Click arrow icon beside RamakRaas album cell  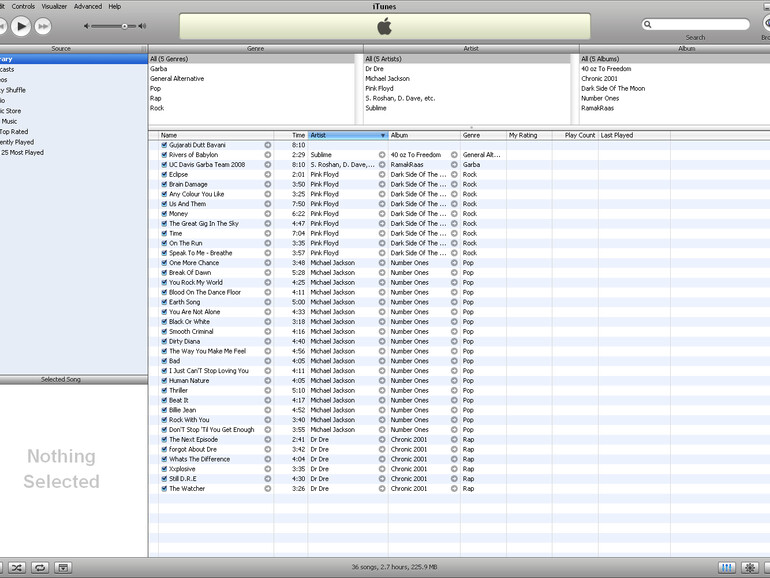point(454,165)
